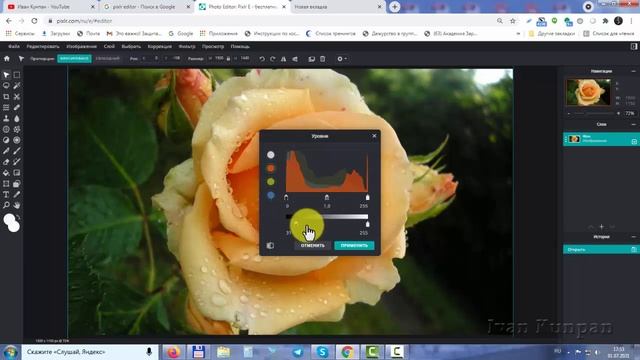The image size is (640, 360).
Task: Open Skype from the taskbar
Action: pyautogui.click(x=322, y=352)
